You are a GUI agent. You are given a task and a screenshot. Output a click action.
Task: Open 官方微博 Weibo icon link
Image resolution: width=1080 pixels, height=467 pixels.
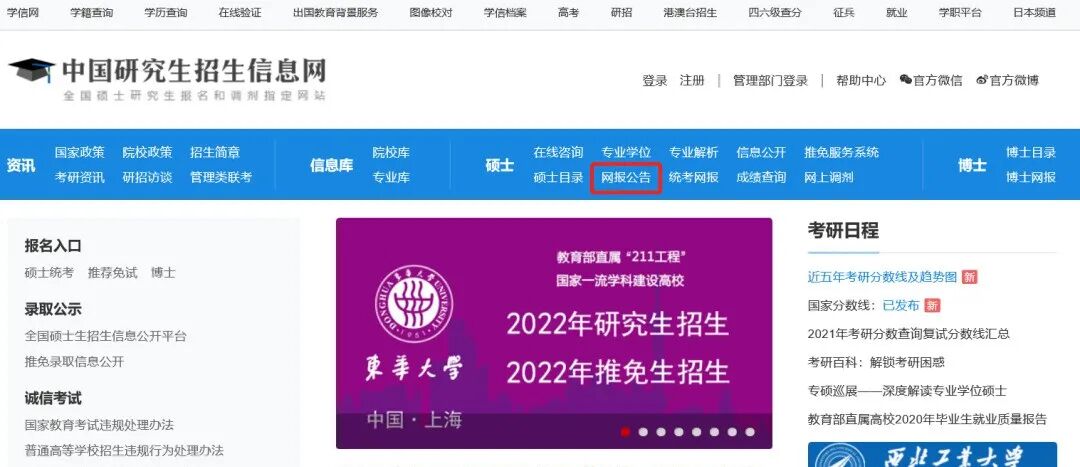(x=982, y=80)
